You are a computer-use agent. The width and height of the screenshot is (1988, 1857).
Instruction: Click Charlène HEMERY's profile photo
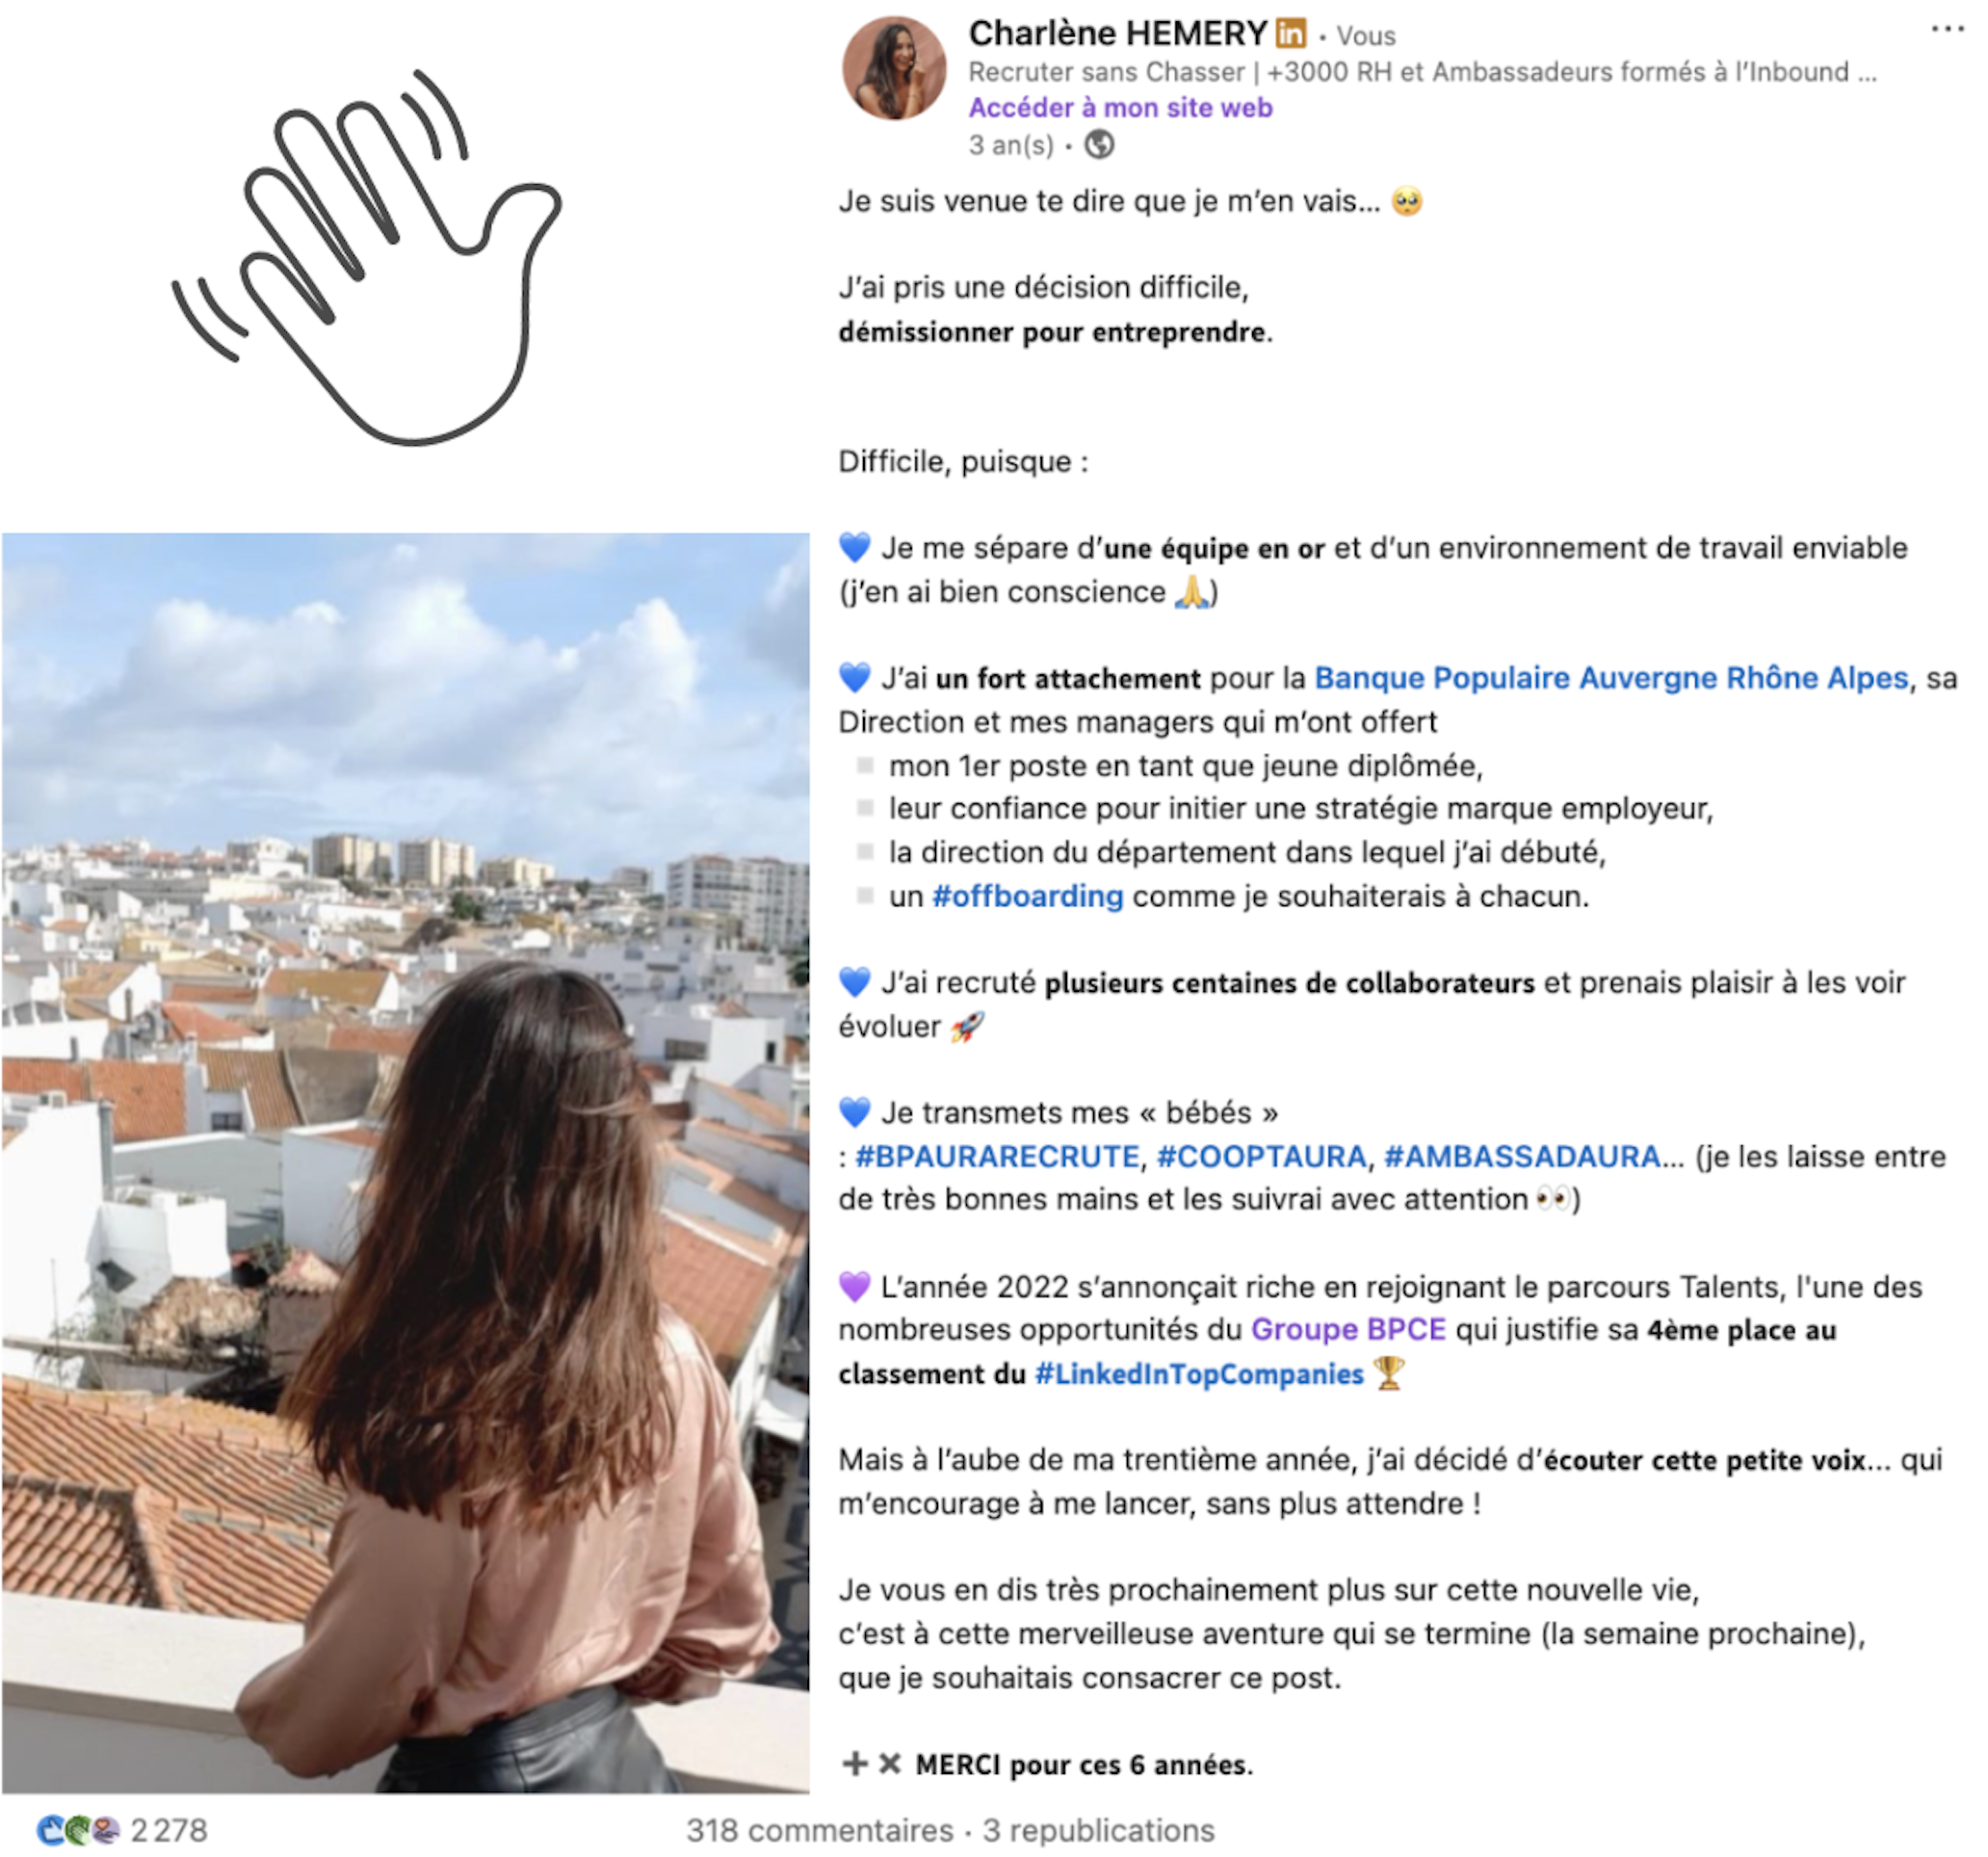point(895,68)
